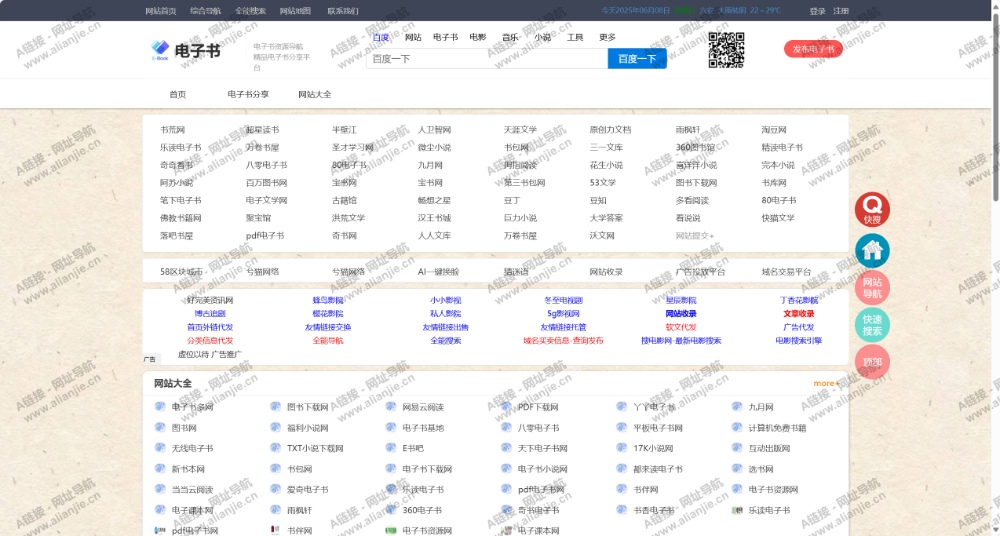The height and width of the screenshot is (536, 1000).
Task: Click the icon beside 电子书基地
Action: pyautogui.click(x=391, y=428)
